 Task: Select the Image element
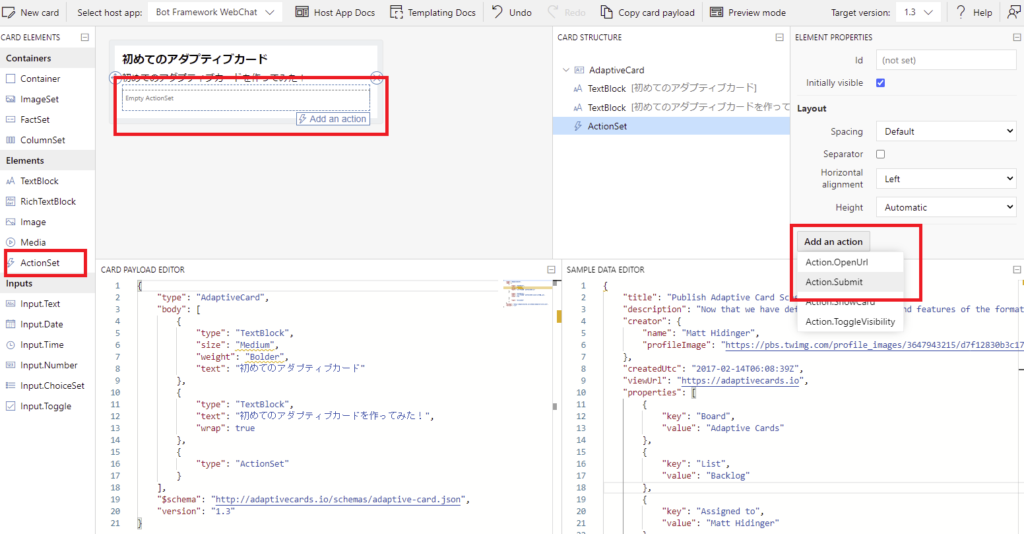pos(47,222)
